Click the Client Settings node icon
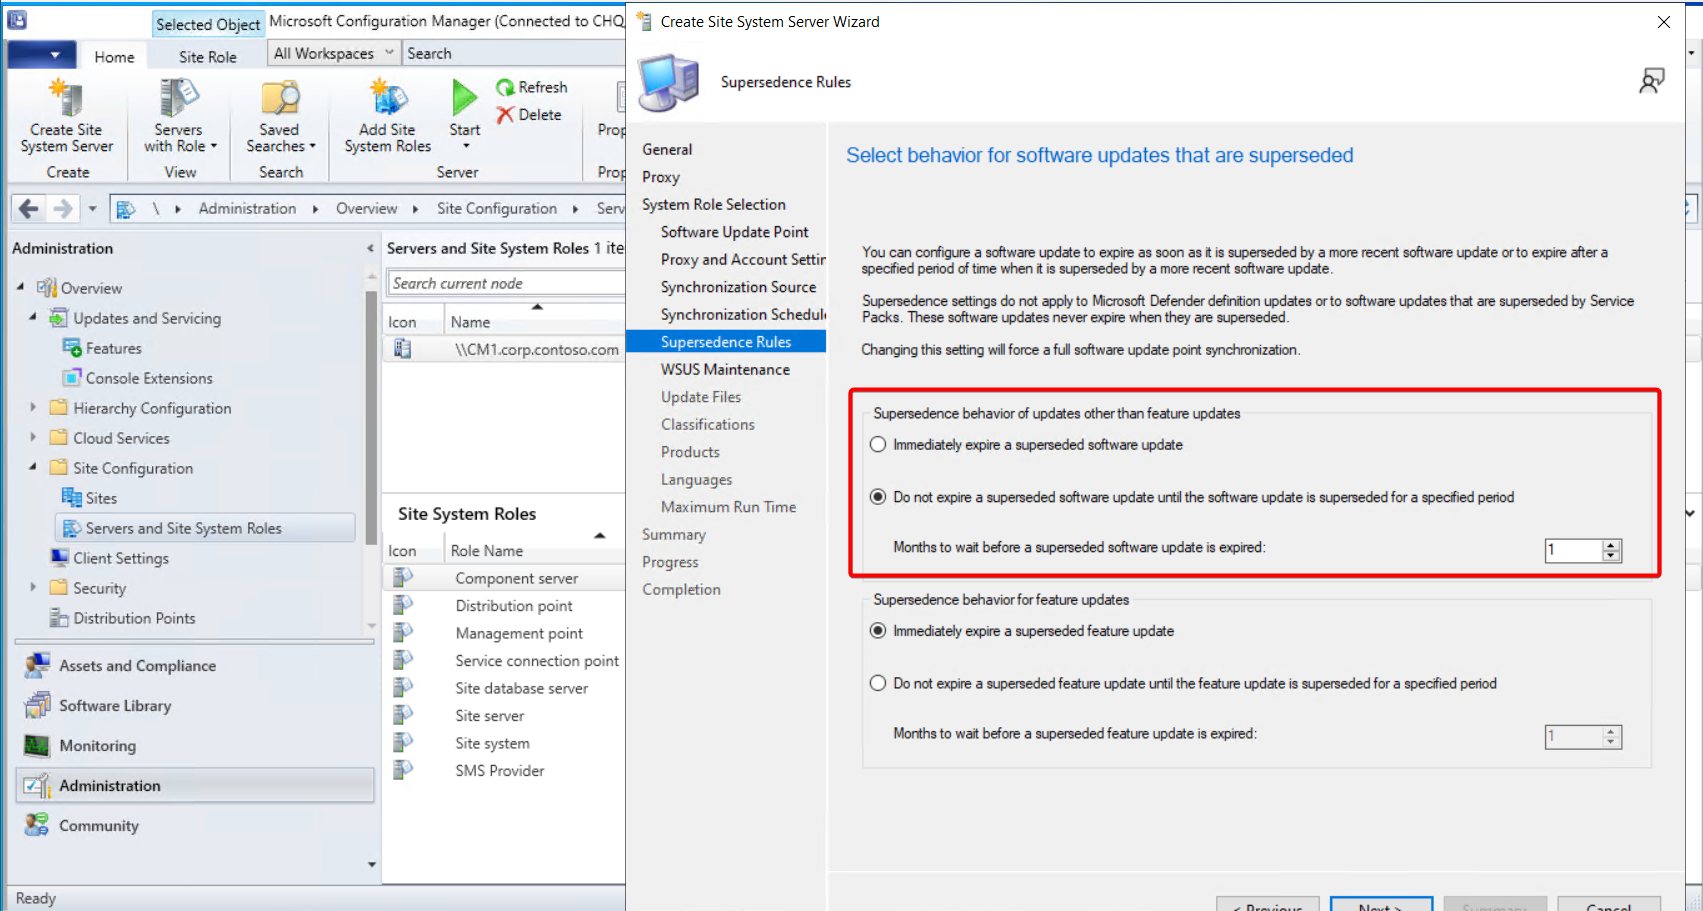 point(60,558)
